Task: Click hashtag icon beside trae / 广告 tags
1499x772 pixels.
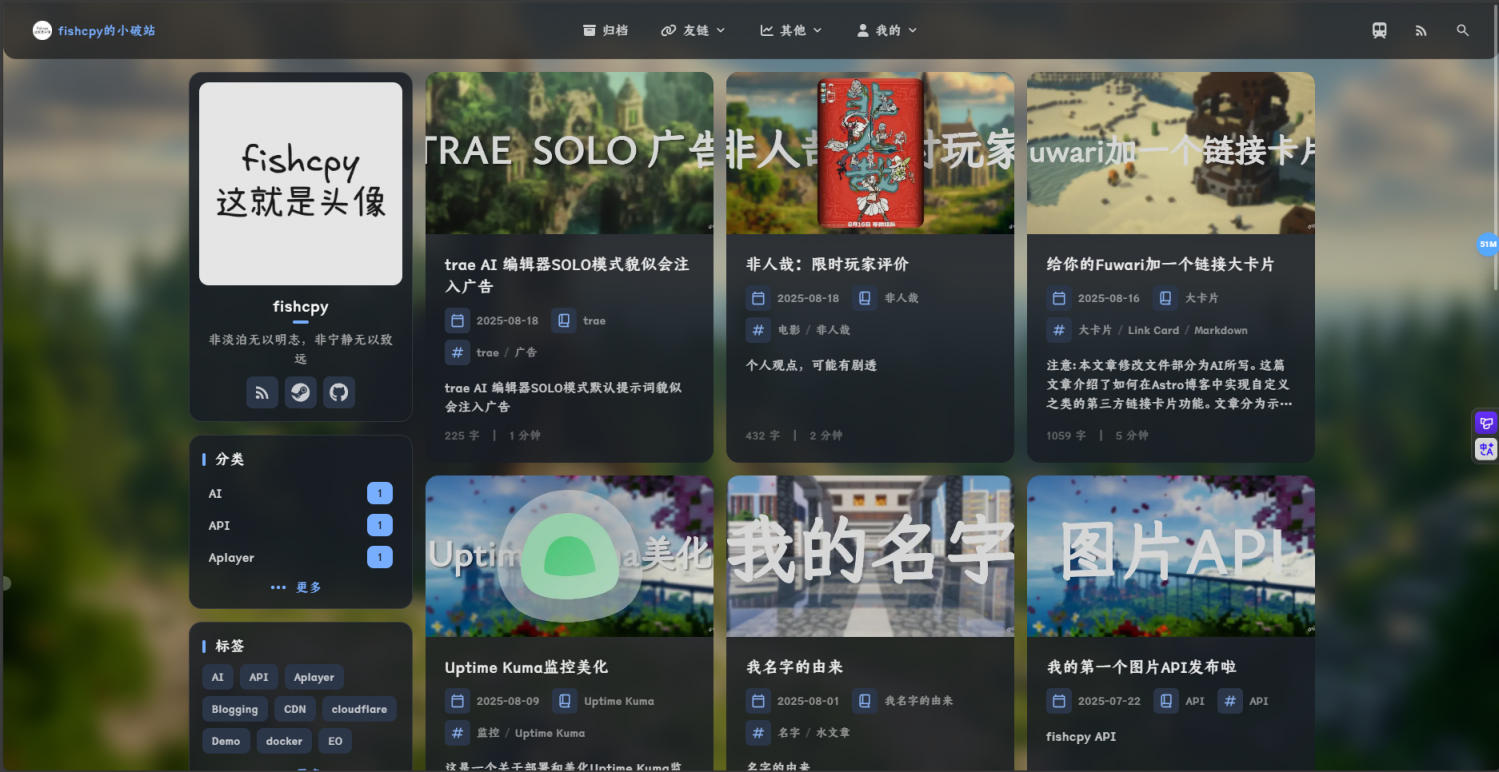Action: (x=457, y=353)
